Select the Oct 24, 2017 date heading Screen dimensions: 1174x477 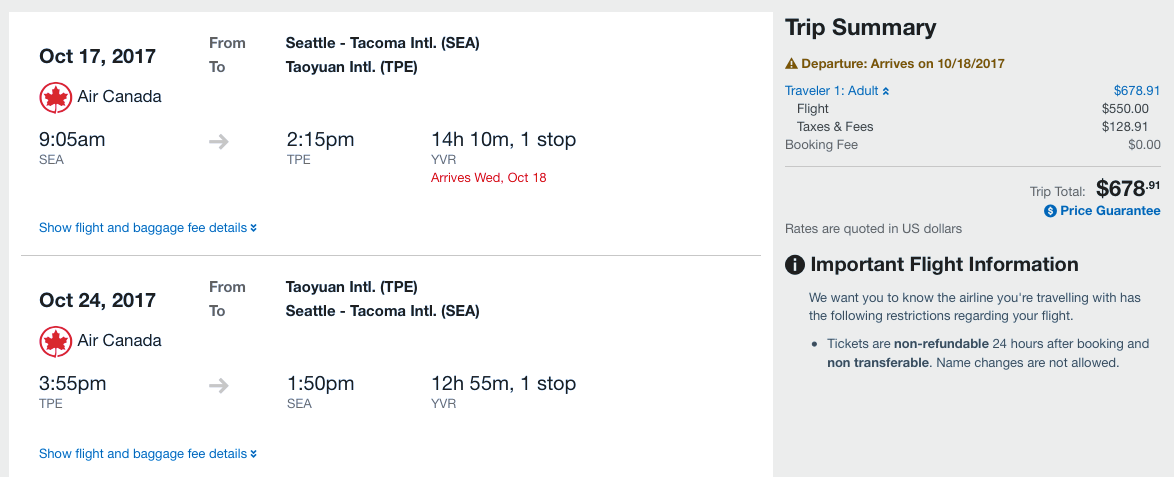coord(98,300)
